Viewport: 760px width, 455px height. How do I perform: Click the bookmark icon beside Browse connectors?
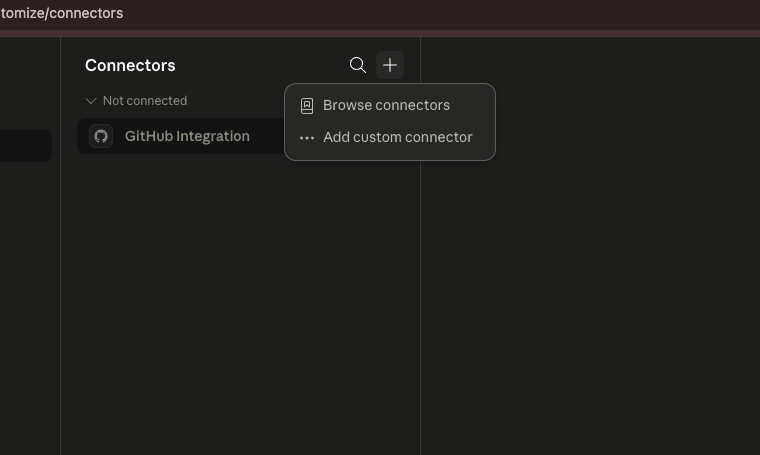(x=307, y=106)
